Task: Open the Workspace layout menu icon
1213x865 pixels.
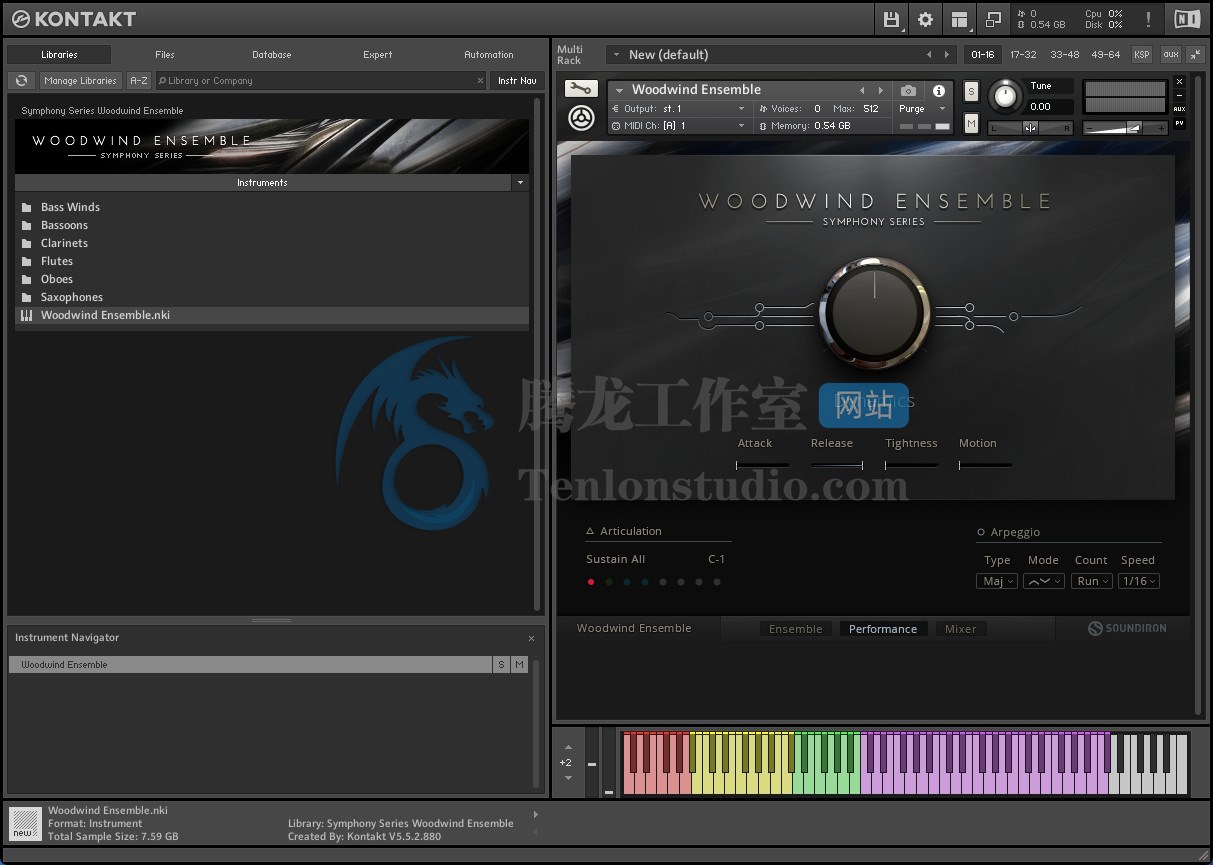Action: pos(959,19)
